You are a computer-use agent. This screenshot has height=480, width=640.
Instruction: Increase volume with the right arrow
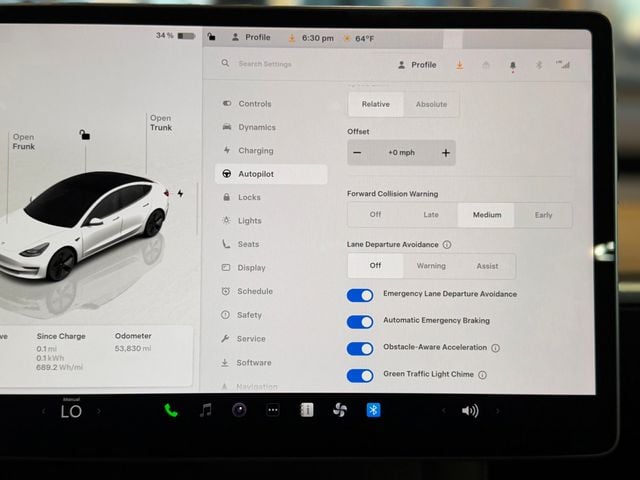pos(497,411)
